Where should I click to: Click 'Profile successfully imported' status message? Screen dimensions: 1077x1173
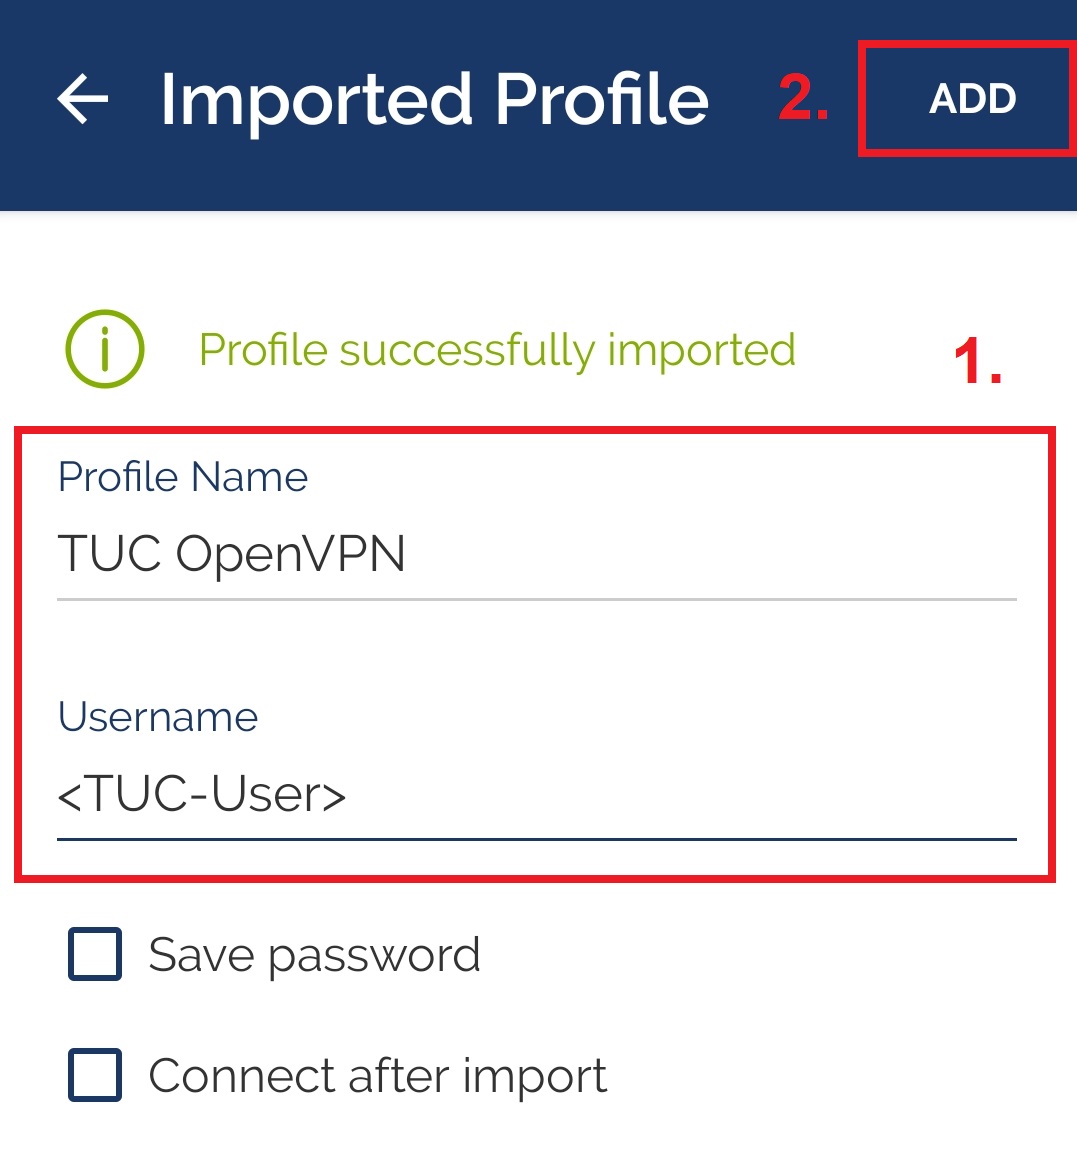497,350
